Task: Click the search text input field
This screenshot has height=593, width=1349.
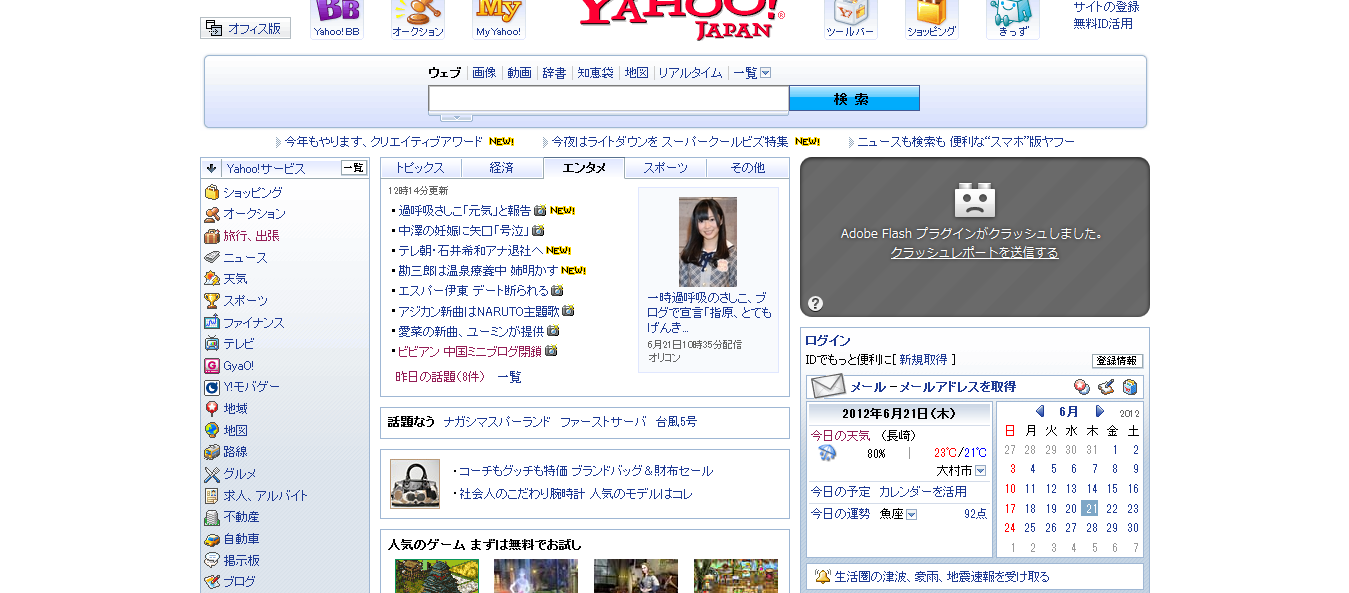Action: pyautogui.click(x=609, y=98)
